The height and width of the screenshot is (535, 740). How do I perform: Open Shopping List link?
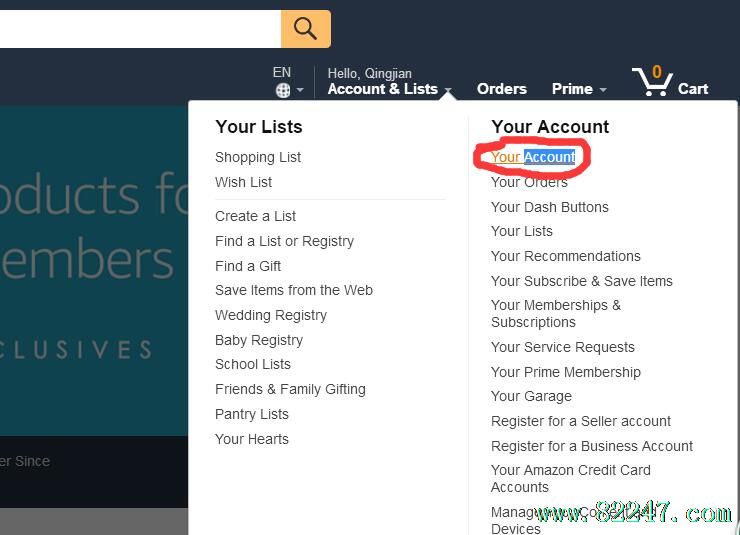pos(258,157)
